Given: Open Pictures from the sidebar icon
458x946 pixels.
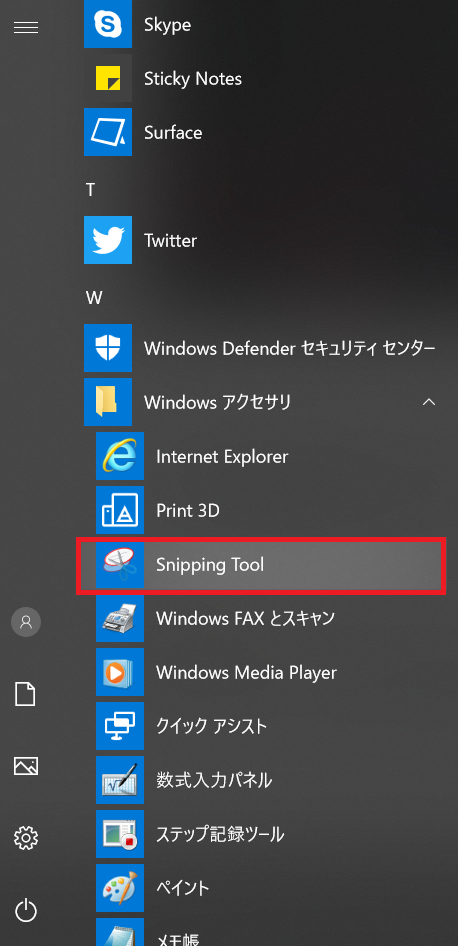Looking at the screenshot, I should pos(26,766).
